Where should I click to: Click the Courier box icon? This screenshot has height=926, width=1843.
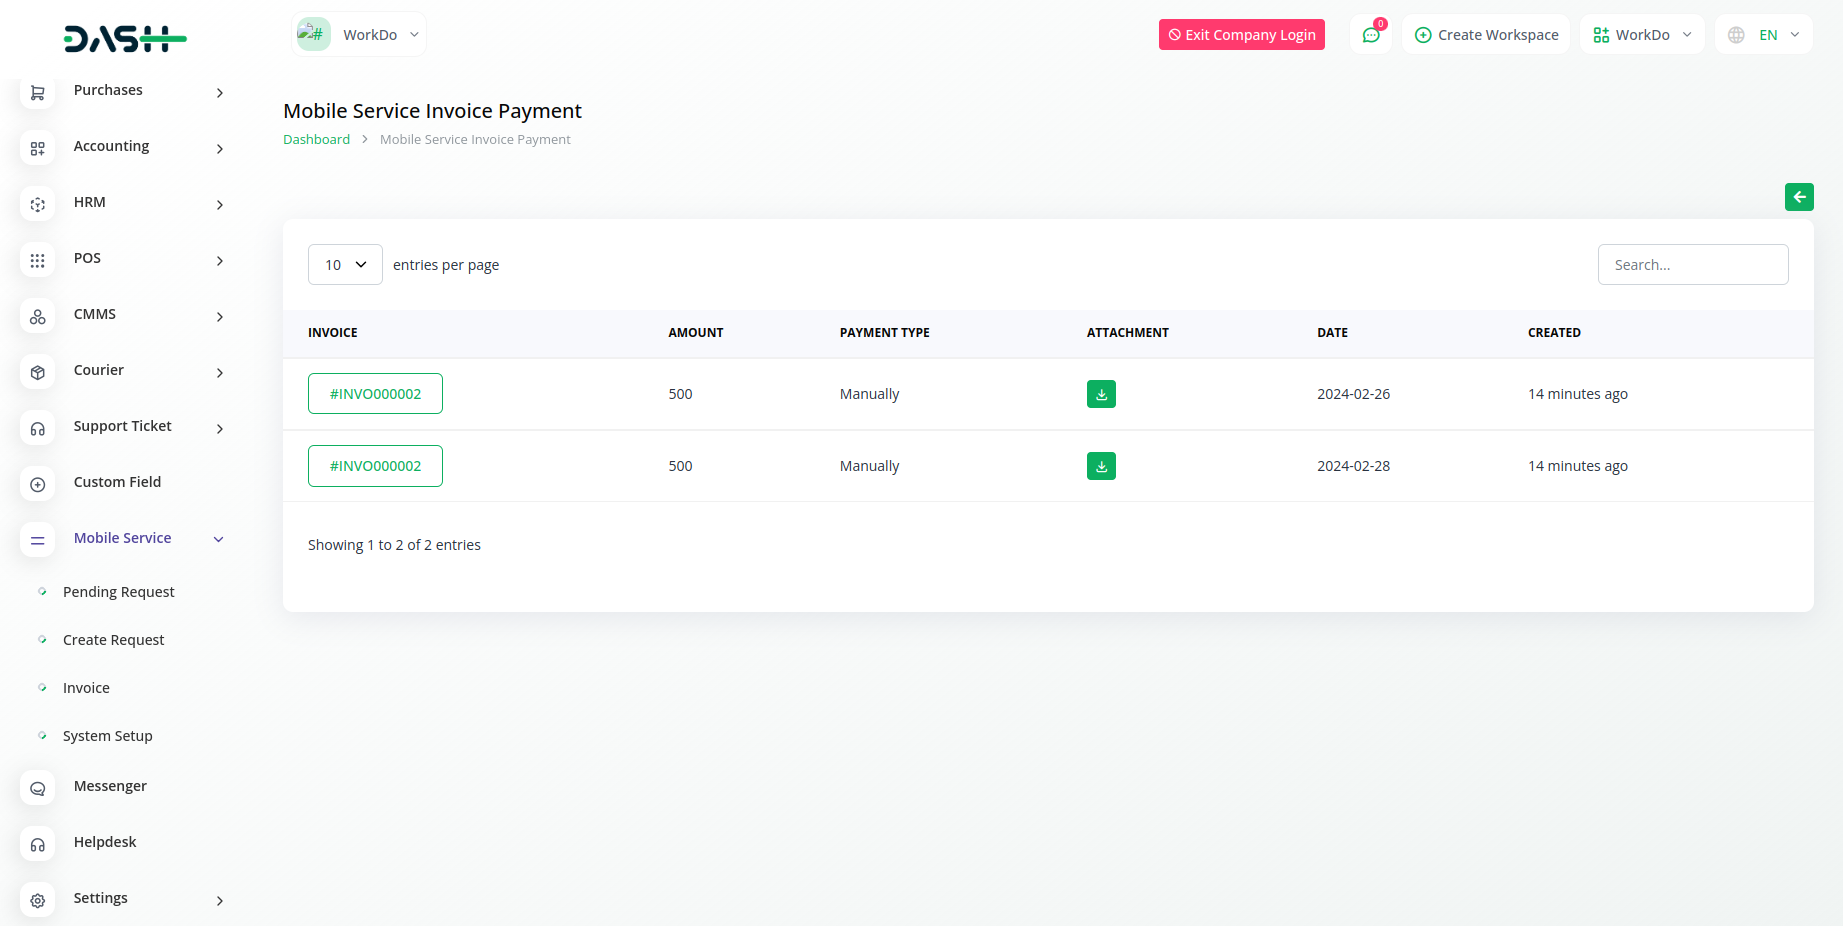[x=38, y=372]
